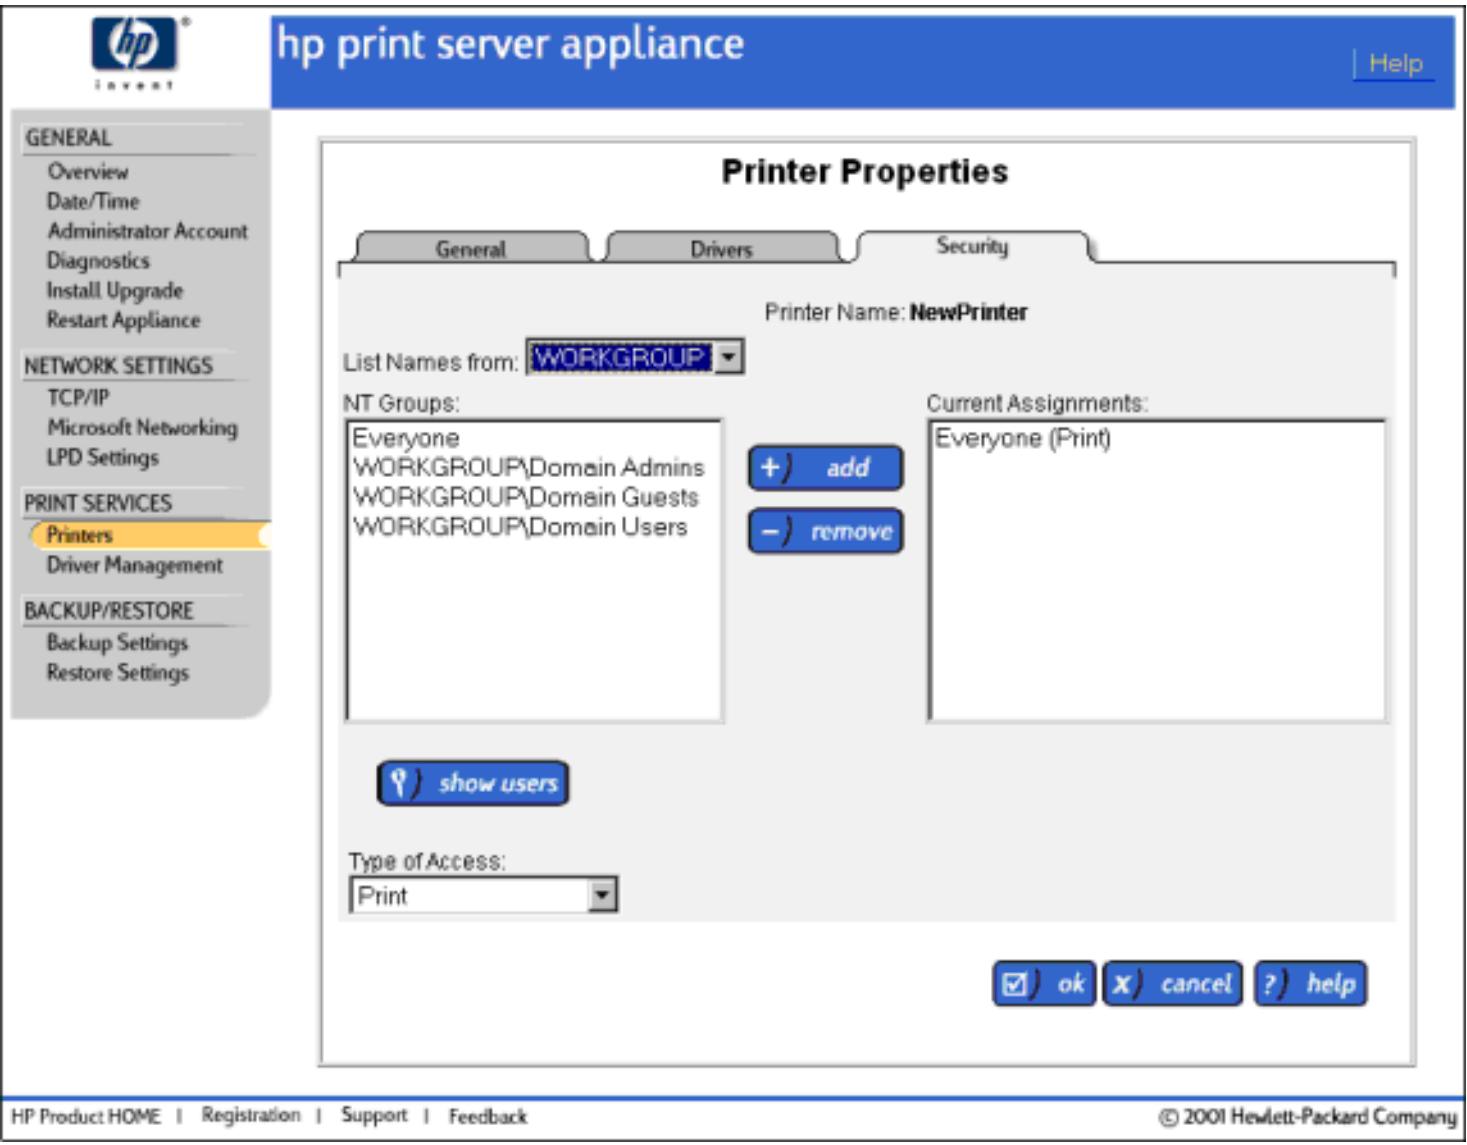Switch to the Drivers tab
Image resolution: width=1467 pixels, height=1145 pixels.
pyautogui.click(x=721, y=248)
